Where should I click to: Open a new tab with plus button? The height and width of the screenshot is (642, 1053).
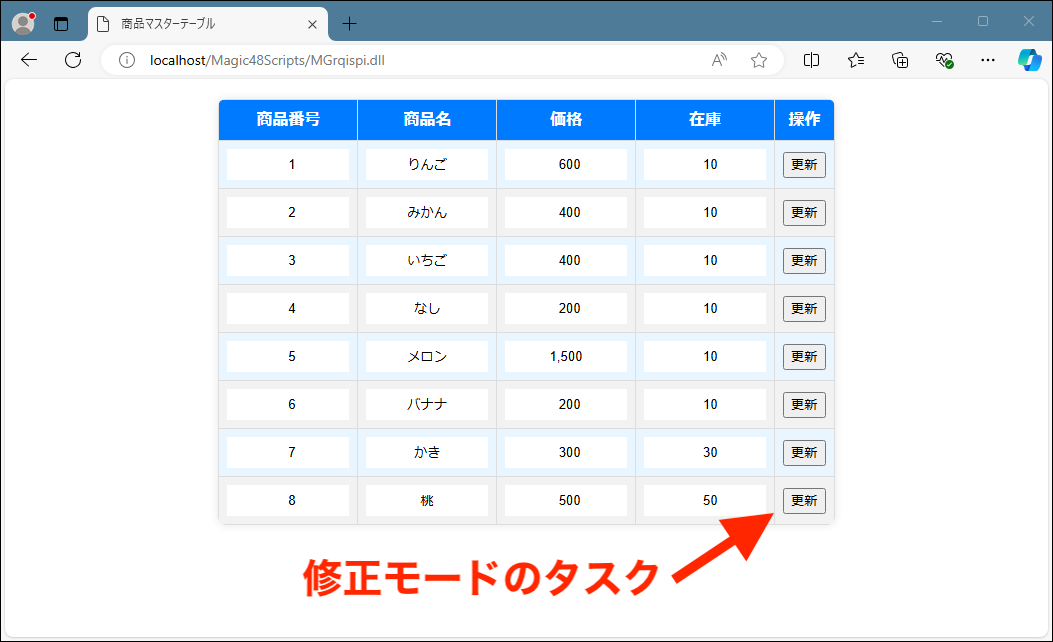tap(349, 23)
